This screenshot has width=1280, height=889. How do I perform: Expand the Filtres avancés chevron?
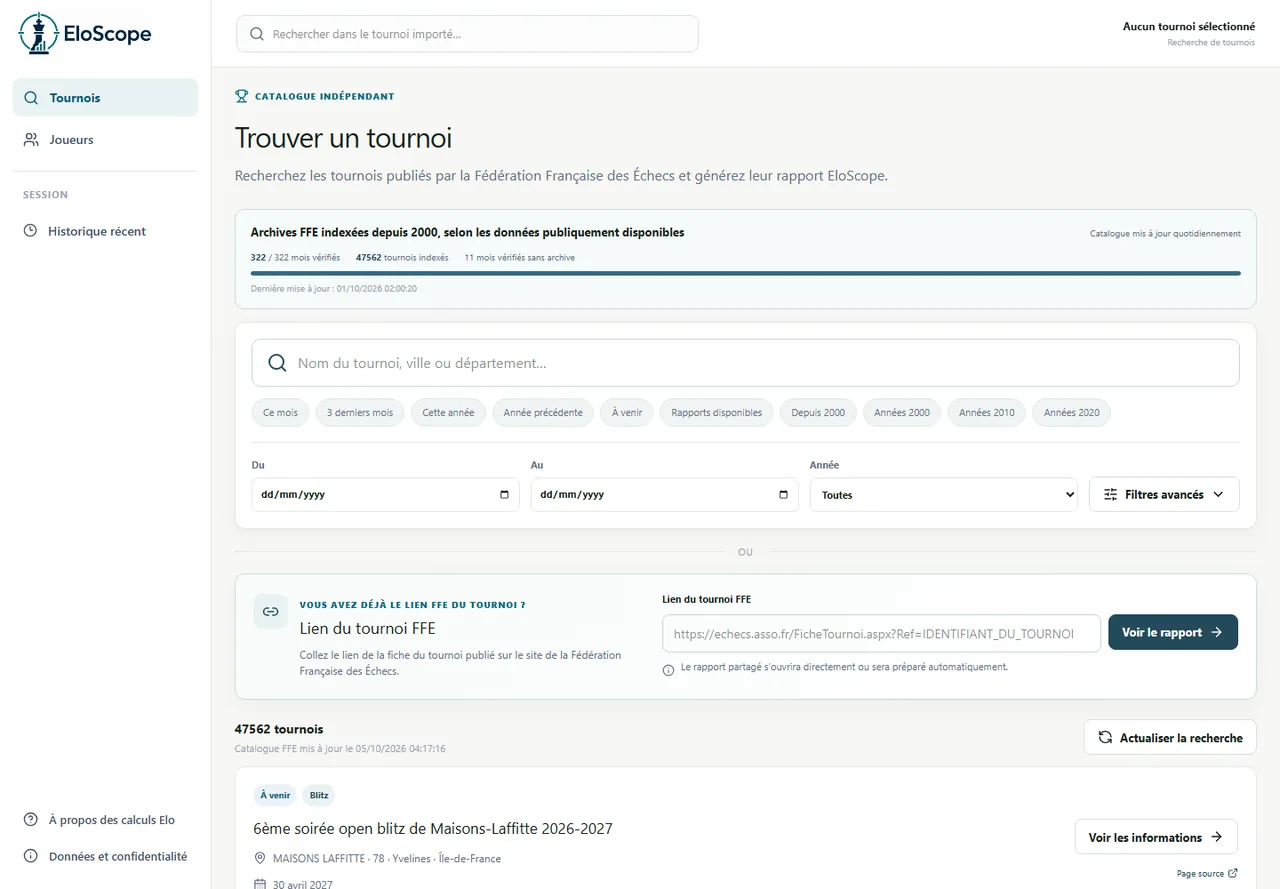[x=1218, y=495]
